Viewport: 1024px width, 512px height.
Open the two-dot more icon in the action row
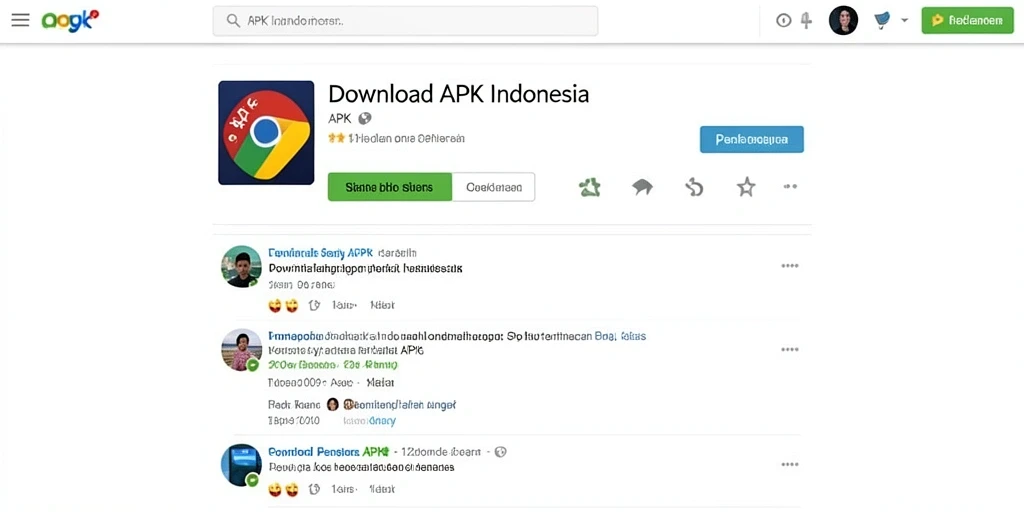pos(790,187)
